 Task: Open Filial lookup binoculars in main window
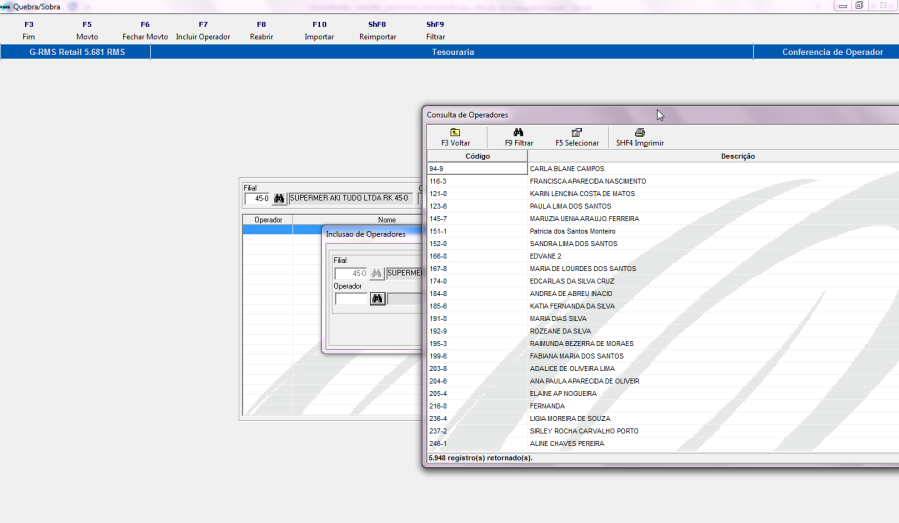pyautogui.click(x=279, y=198)
